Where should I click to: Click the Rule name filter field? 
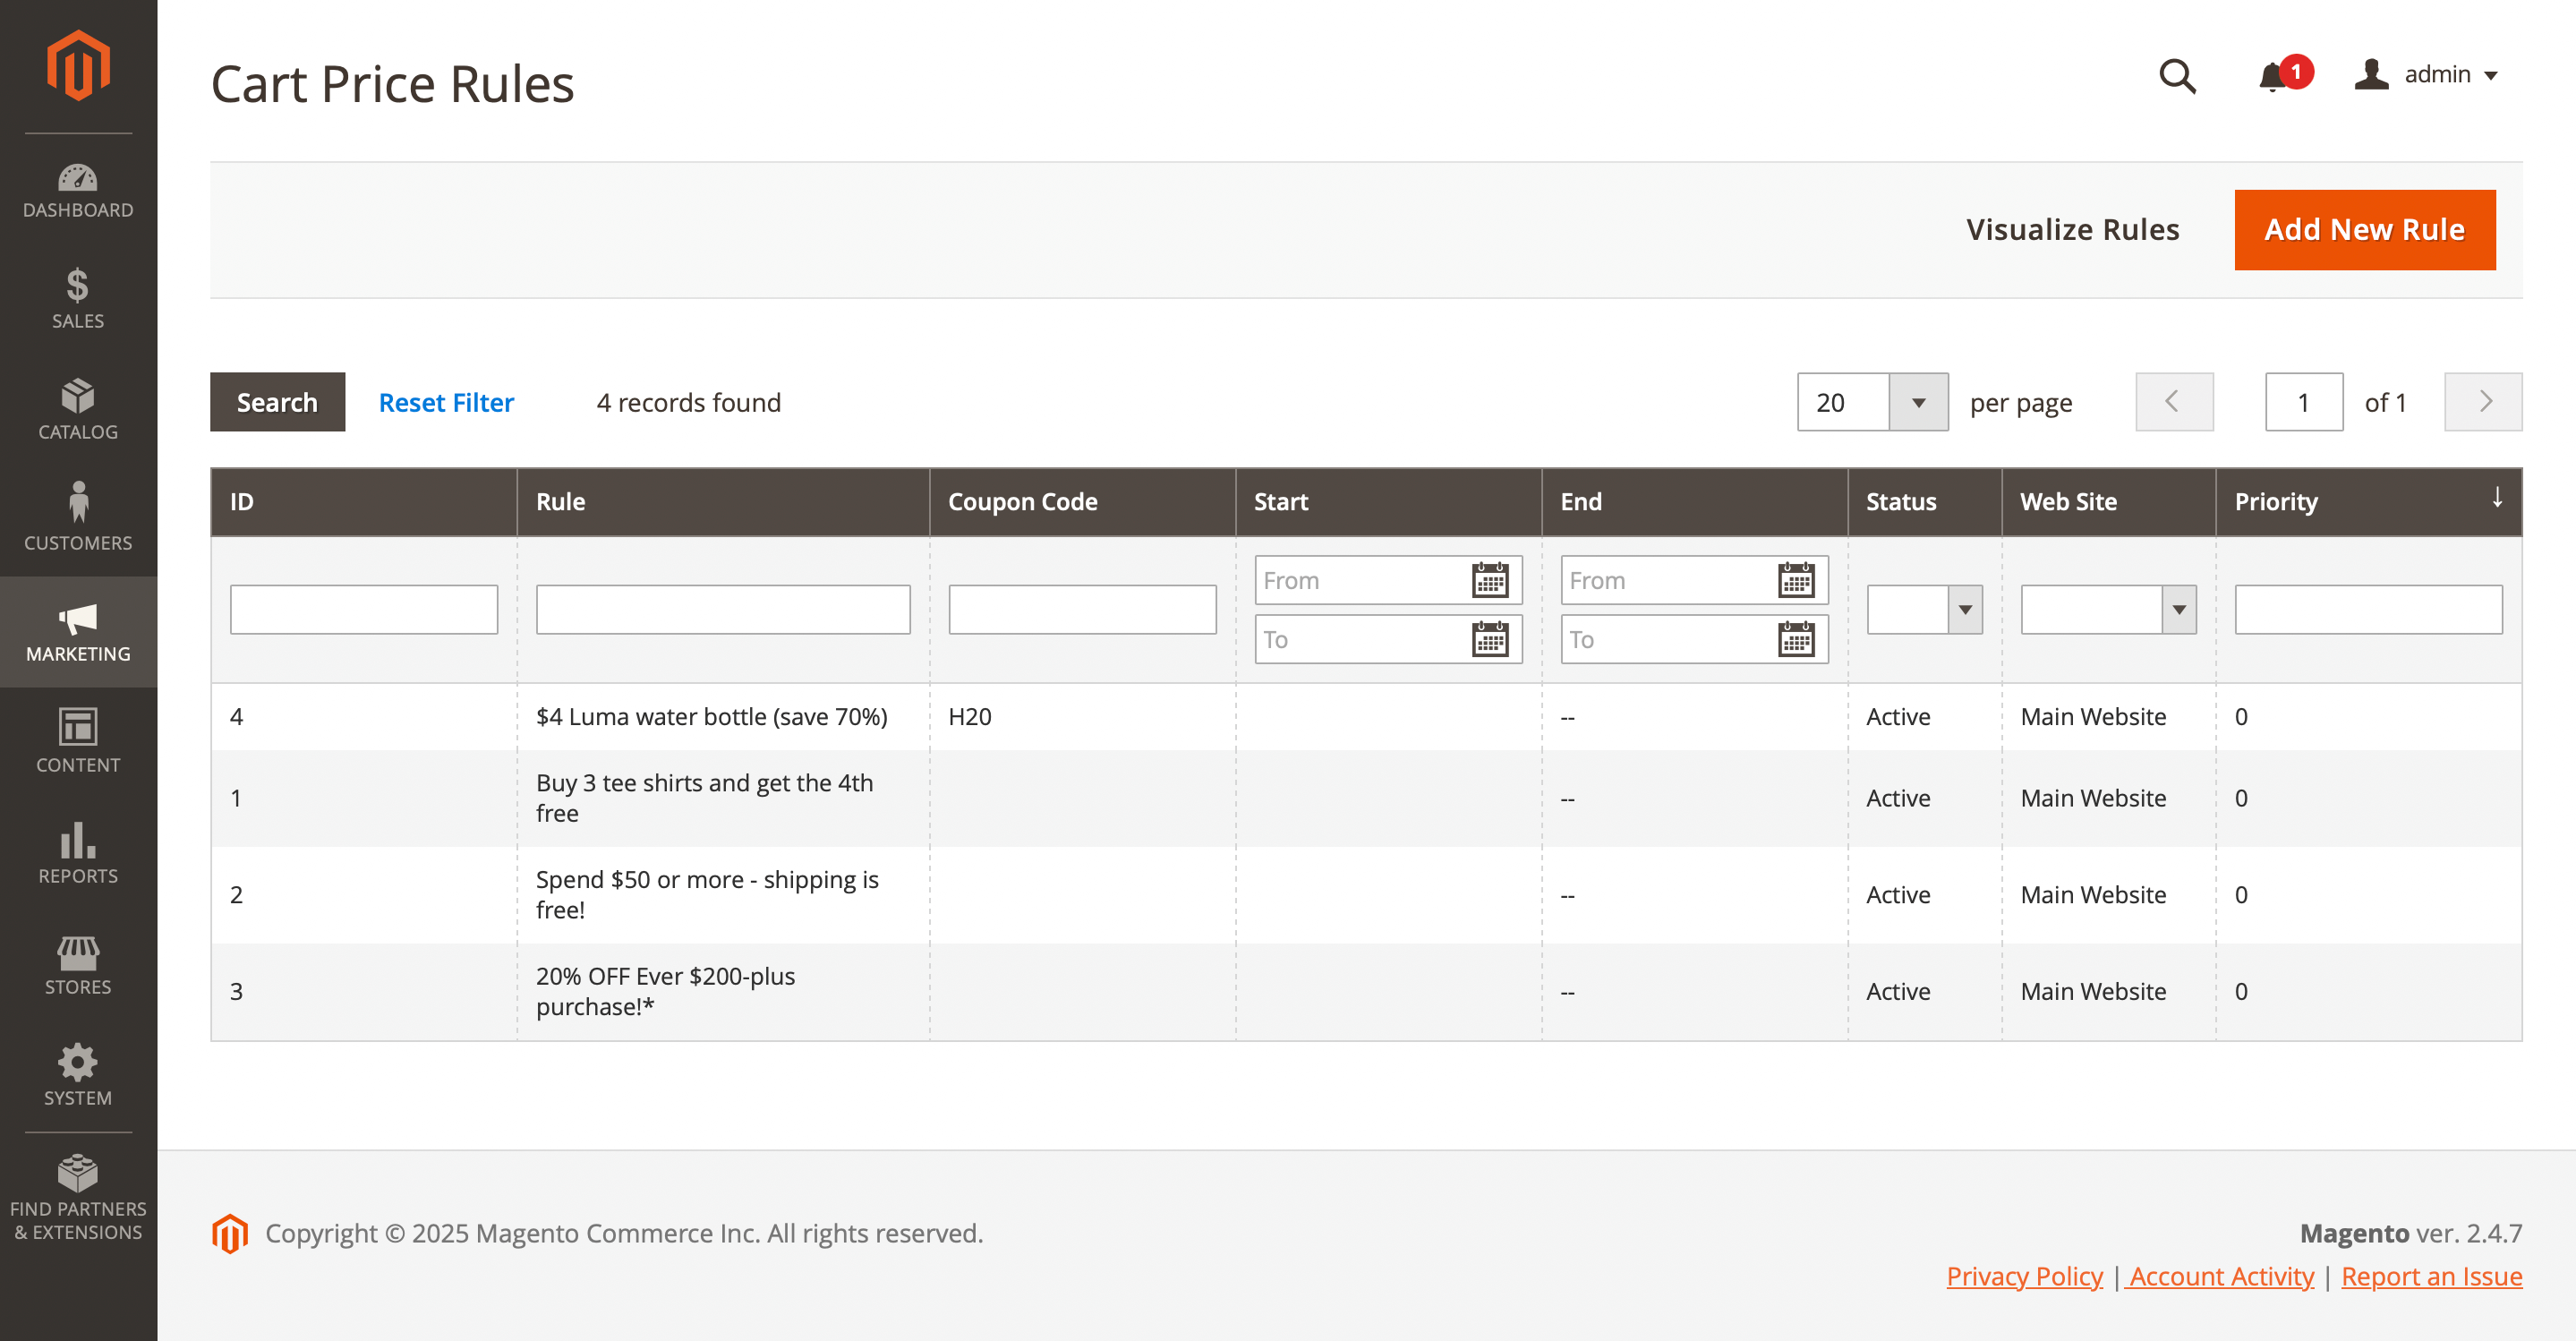(722, 610)
